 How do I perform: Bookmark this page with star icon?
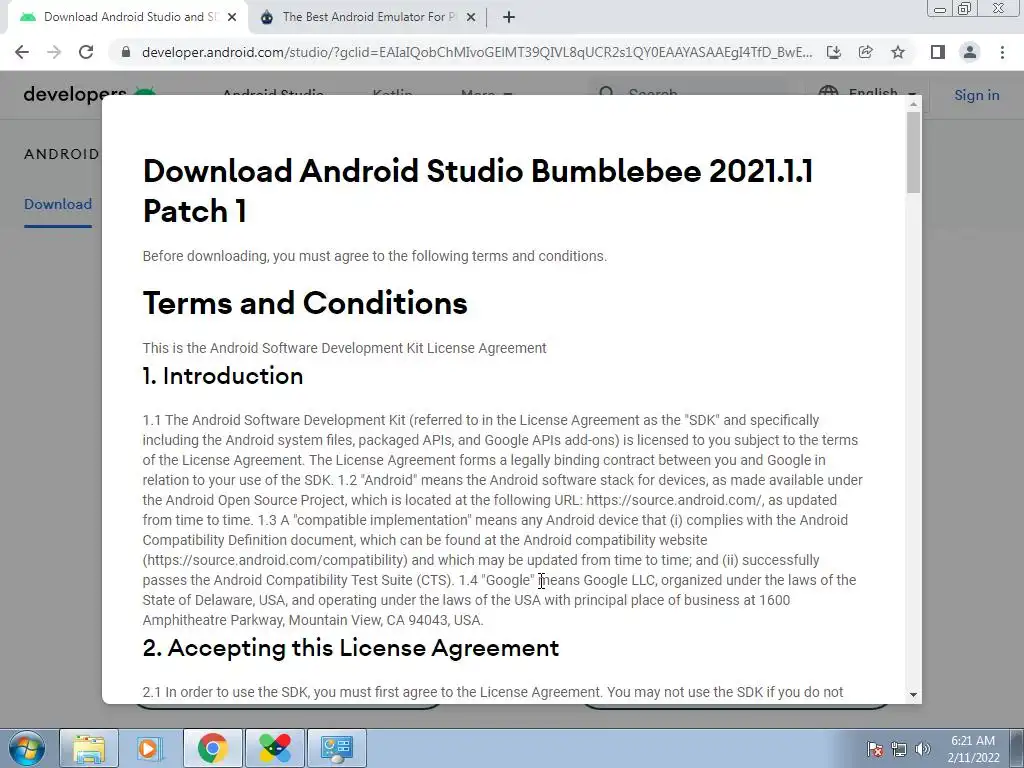(898, 52)
